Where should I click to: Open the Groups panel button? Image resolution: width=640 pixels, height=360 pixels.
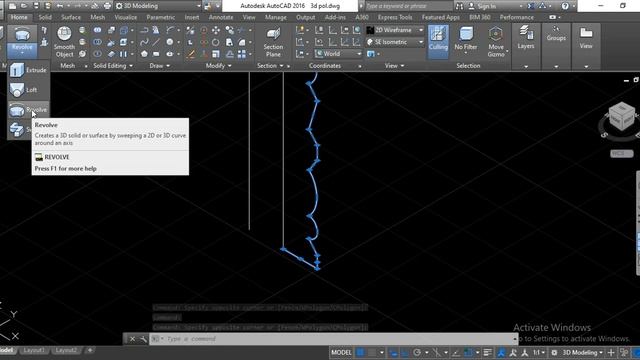[x=556, y=46]
